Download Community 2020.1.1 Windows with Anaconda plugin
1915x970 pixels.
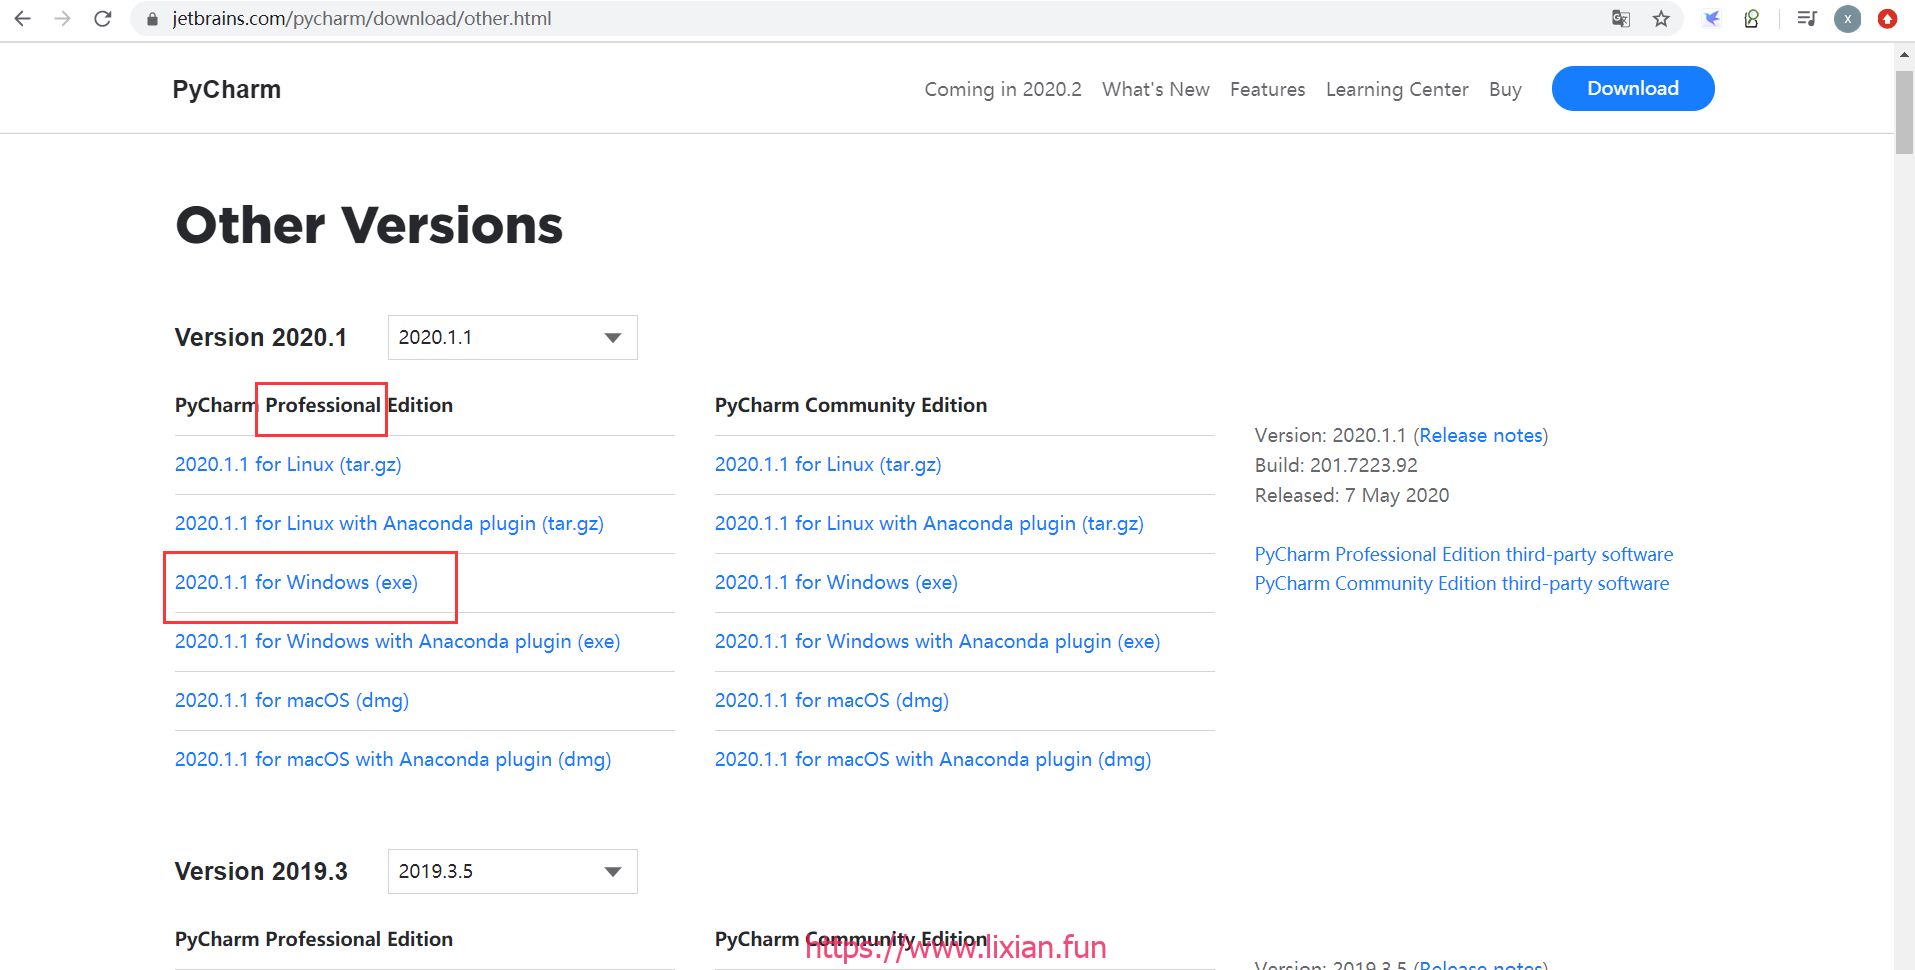pyautogui.click(x=937, y=641)
